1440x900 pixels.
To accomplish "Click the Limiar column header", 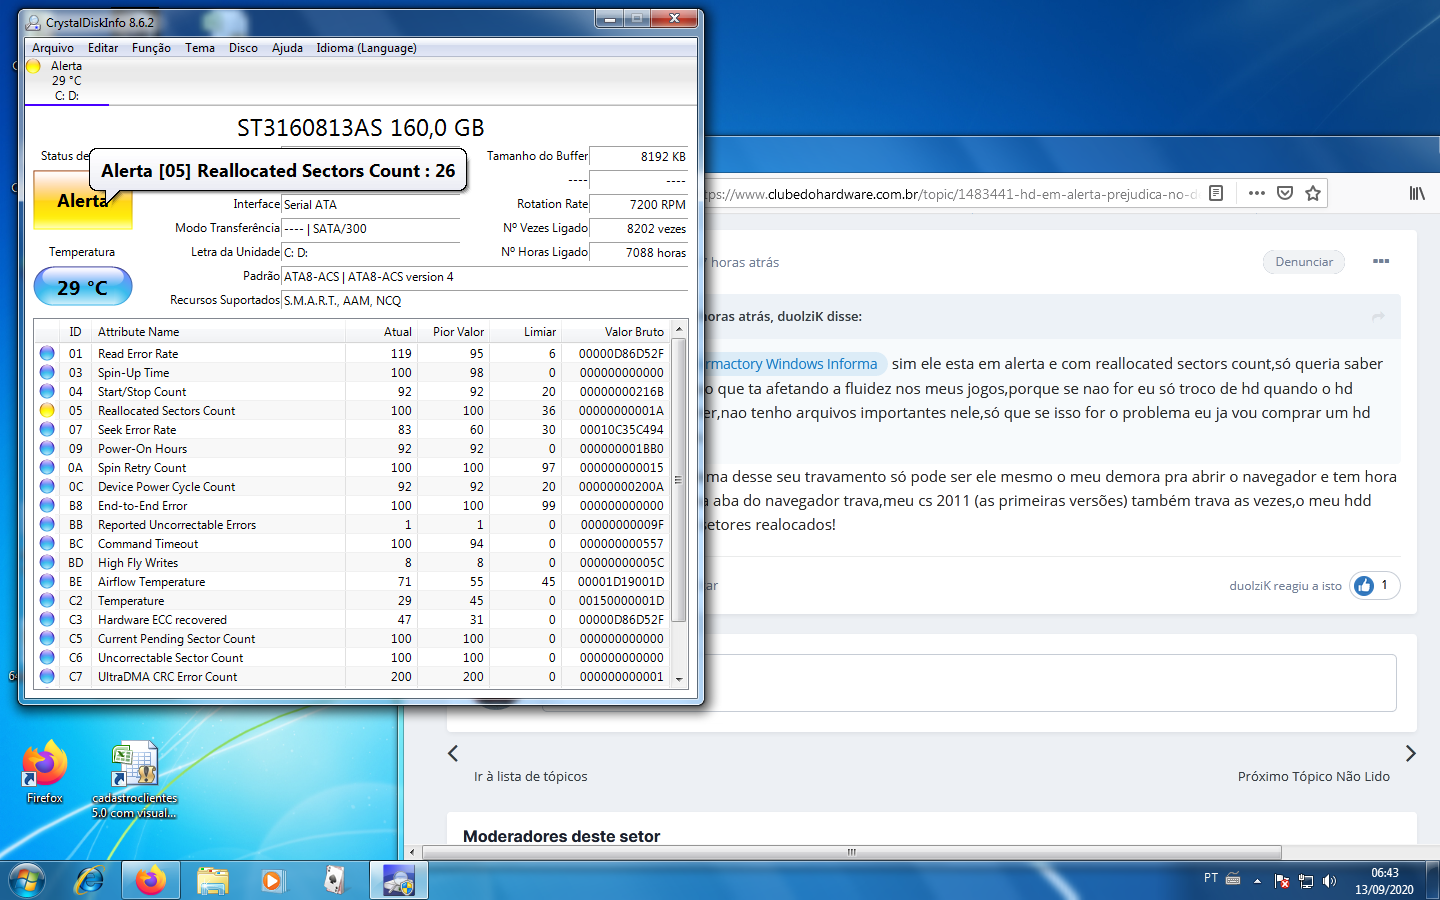I will click(x=525, y=332).
